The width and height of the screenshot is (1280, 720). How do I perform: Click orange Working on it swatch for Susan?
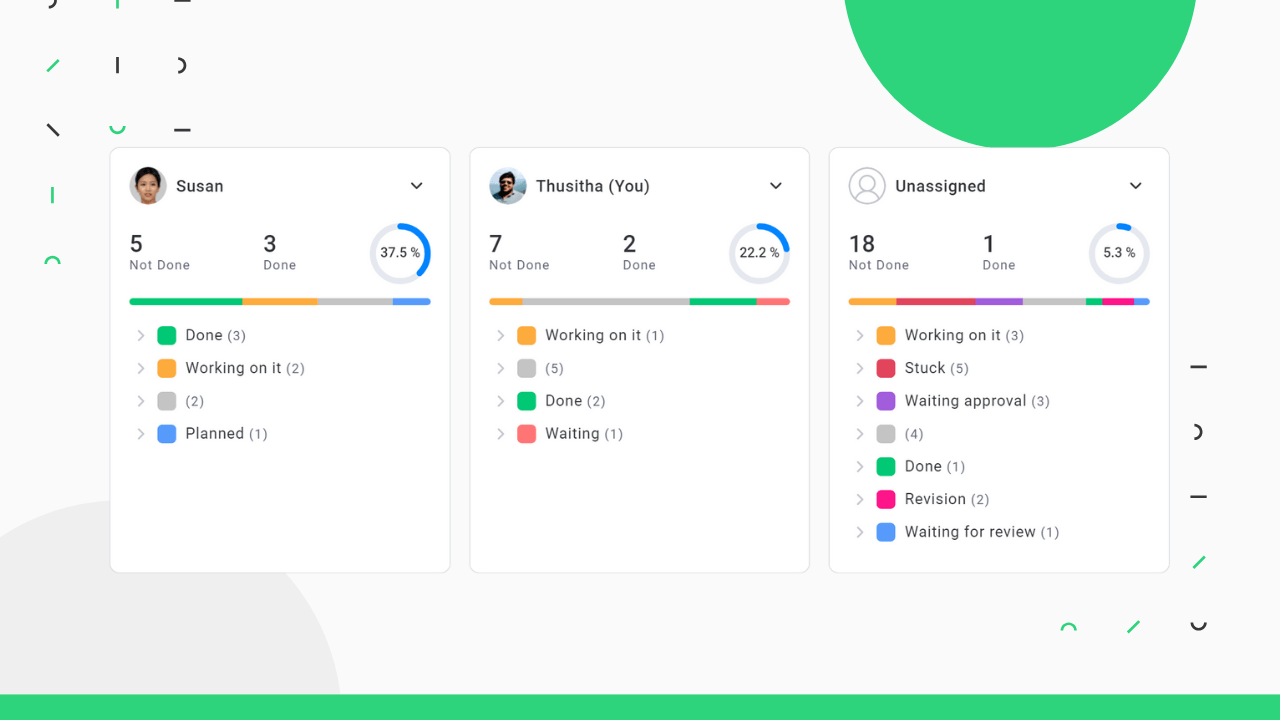click(167, 368)
